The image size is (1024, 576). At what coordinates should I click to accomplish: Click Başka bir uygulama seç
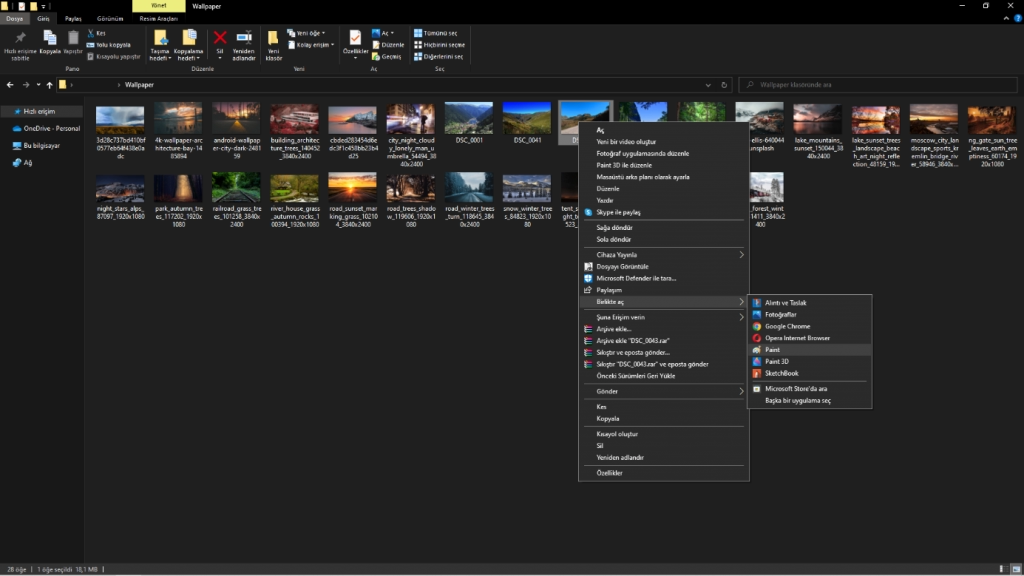tap(798, 400)
